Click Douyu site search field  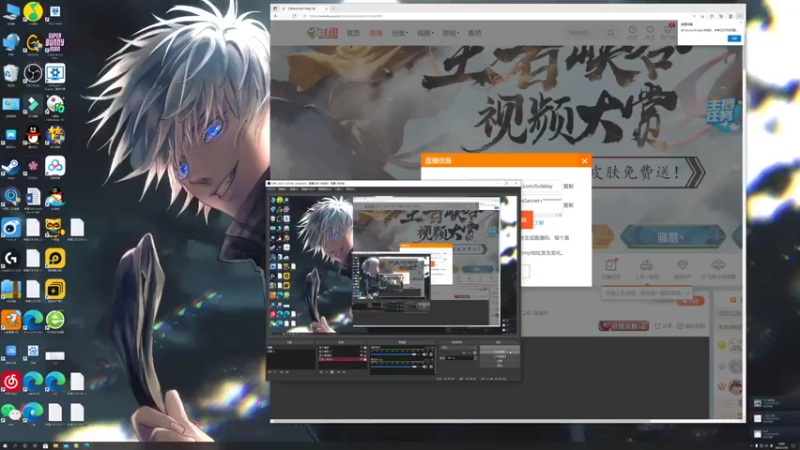(x=587, y=33)
